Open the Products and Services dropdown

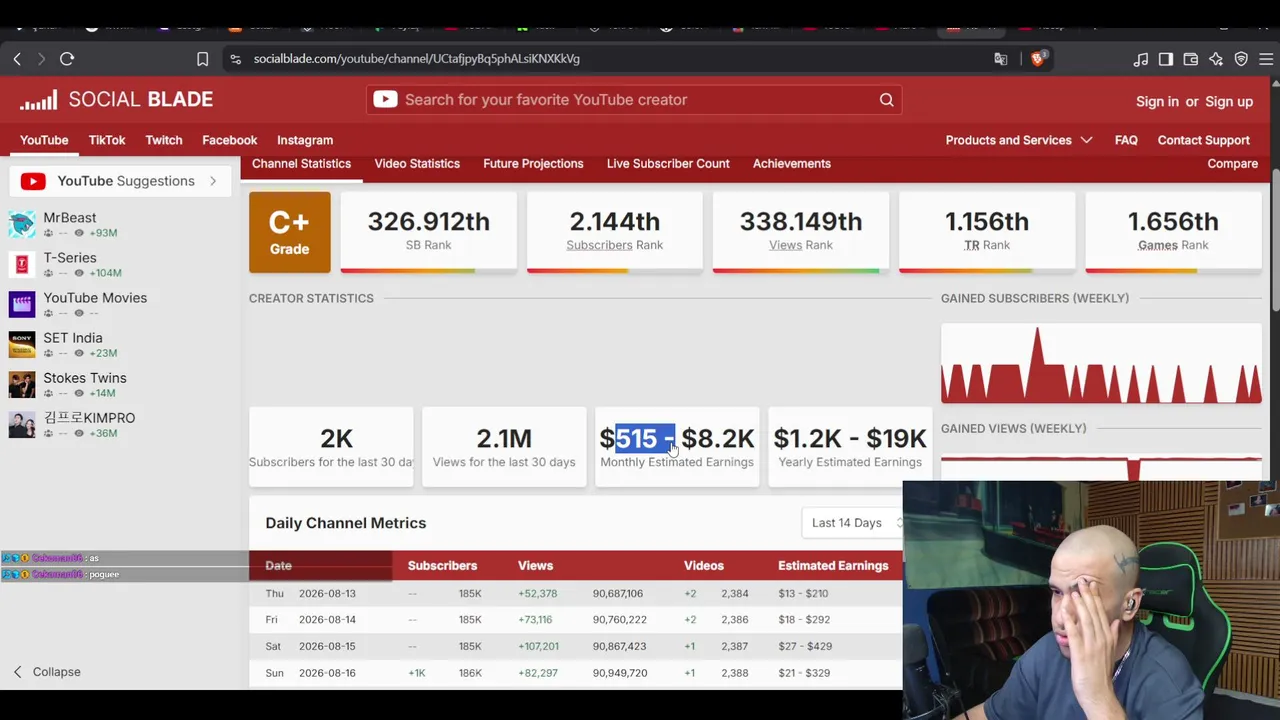point(1019,140)
